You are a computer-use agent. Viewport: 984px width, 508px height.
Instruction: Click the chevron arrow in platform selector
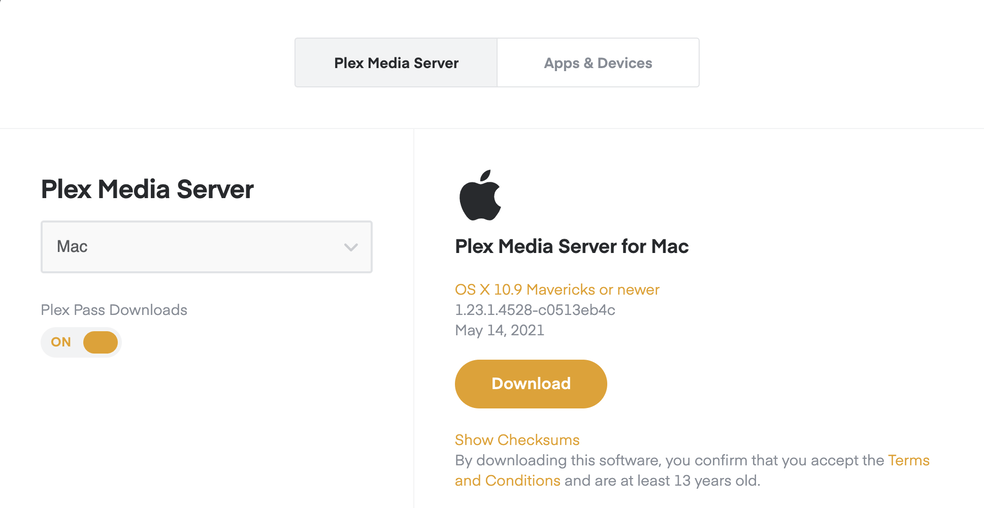click(x=351, y=247)
